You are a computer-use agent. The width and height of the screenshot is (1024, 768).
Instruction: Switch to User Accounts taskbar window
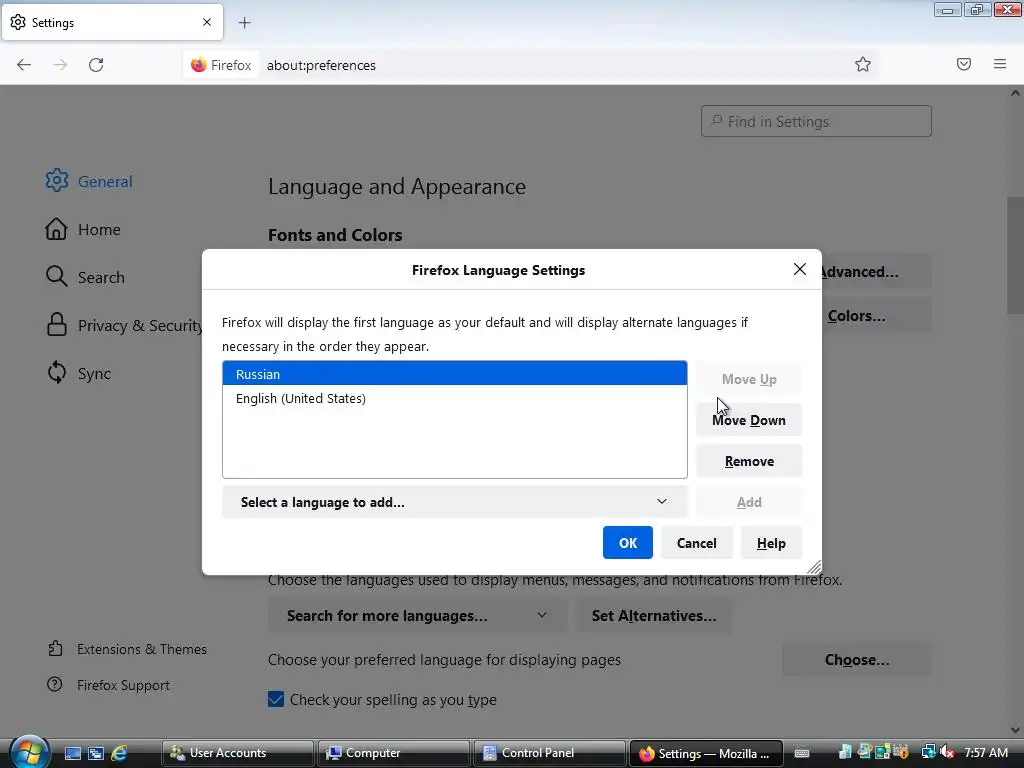(x=238, y=753)
